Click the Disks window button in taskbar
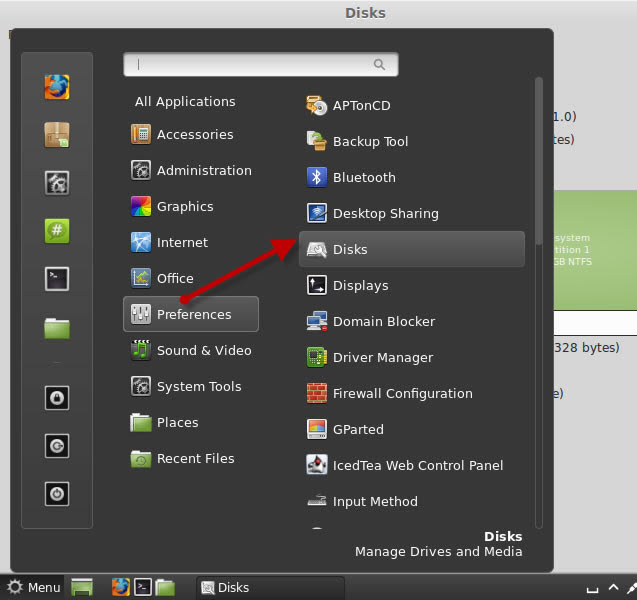637x600 pixels. click(x=271, y=587)
